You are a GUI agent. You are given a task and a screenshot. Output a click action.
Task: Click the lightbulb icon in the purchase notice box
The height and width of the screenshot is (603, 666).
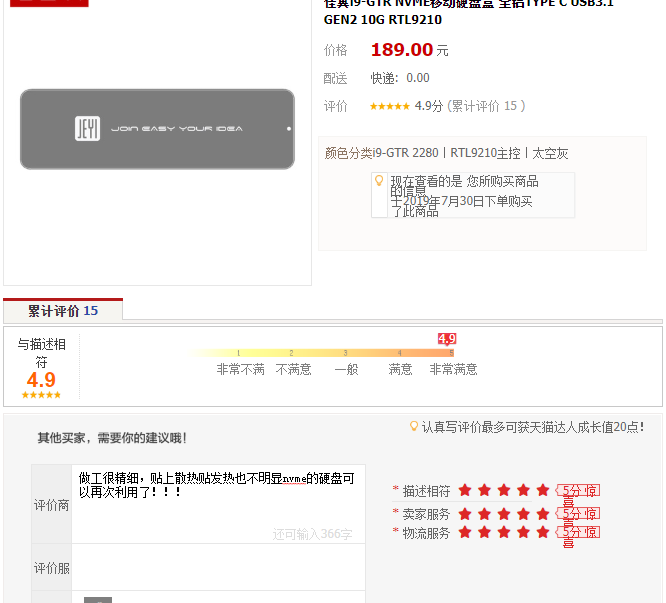379,181
